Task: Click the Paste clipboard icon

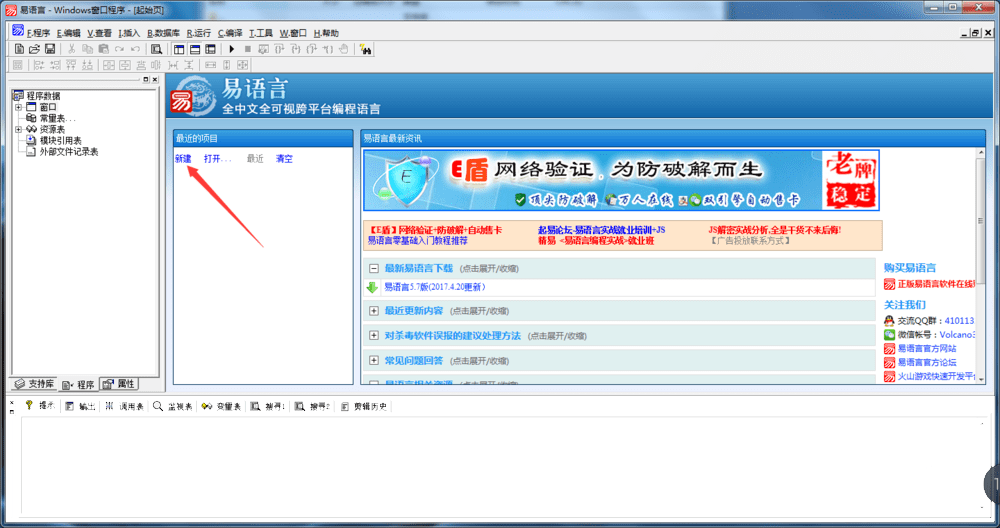Action: 103,49
